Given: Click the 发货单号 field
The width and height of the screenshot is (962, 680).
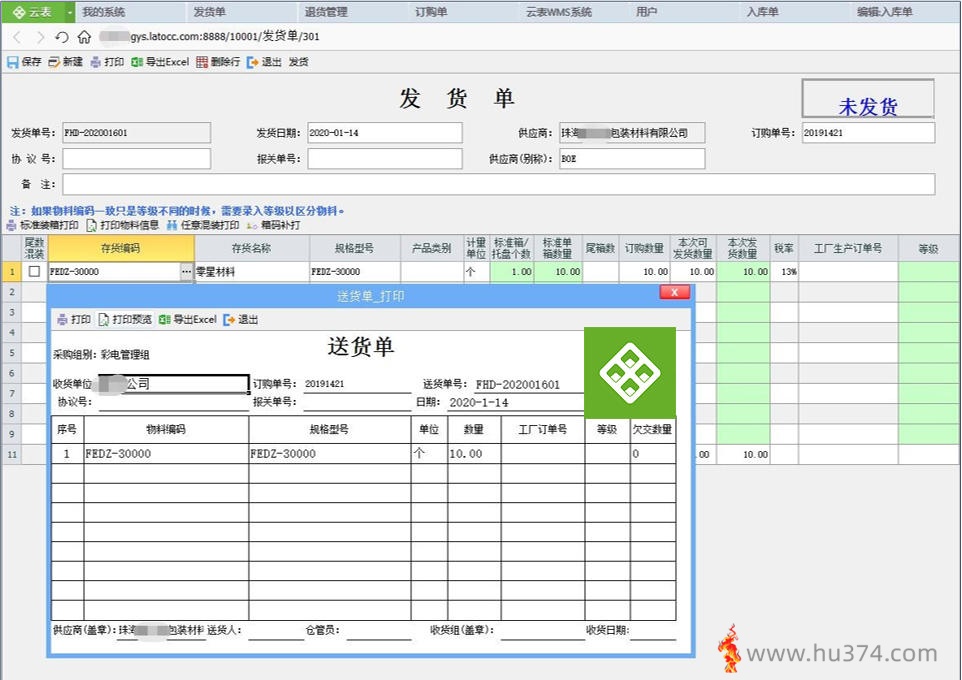Looking at the screenshot, I should coord(136,133).
